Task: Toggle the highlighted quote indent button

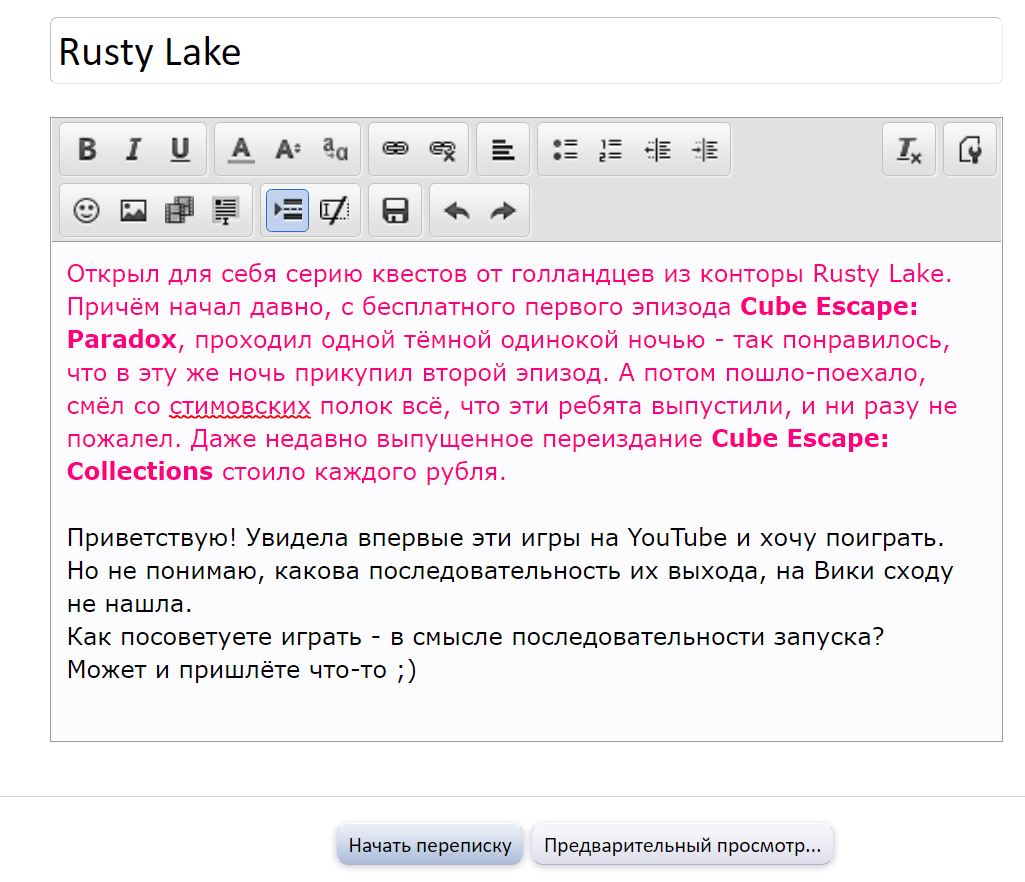Action: click(x=288, y=211)
